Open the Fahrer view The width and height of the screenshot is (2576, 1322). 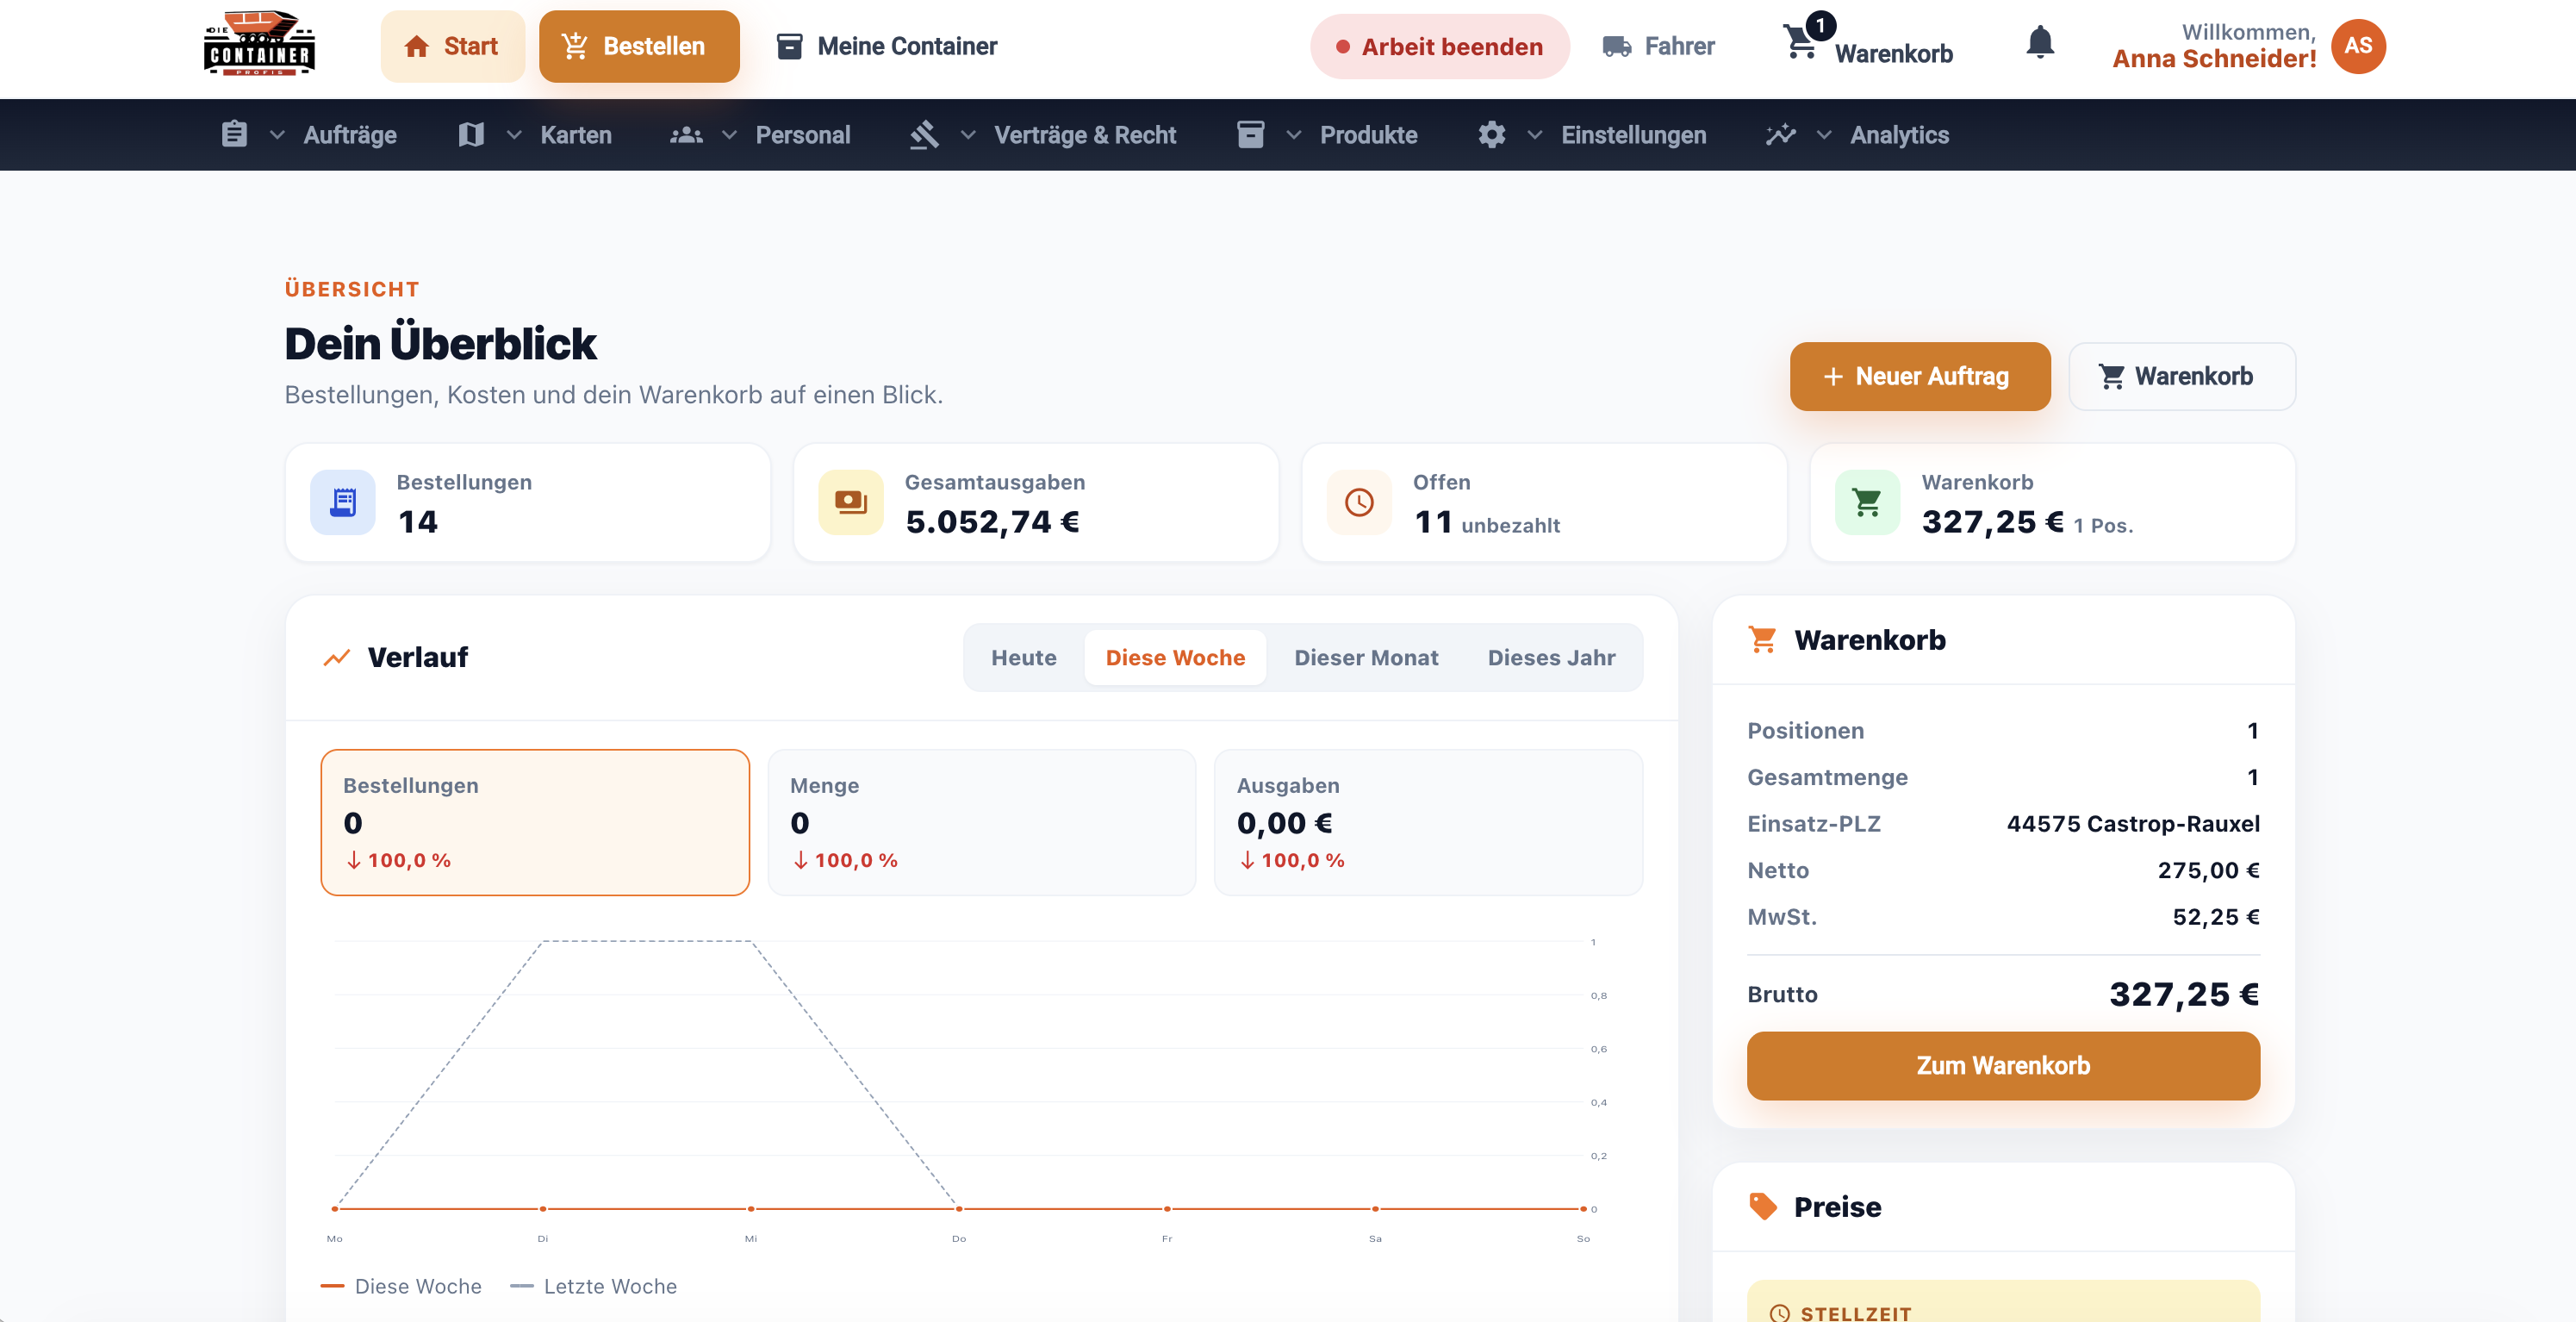coord(1659,46)
